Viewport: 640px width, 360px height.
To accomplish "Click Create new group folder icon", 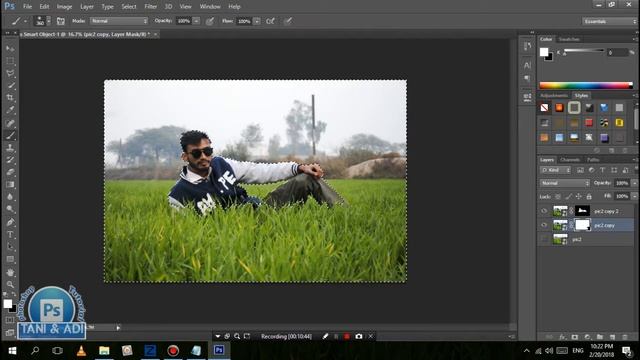I will pyautogui.click(x=600, y=337).
